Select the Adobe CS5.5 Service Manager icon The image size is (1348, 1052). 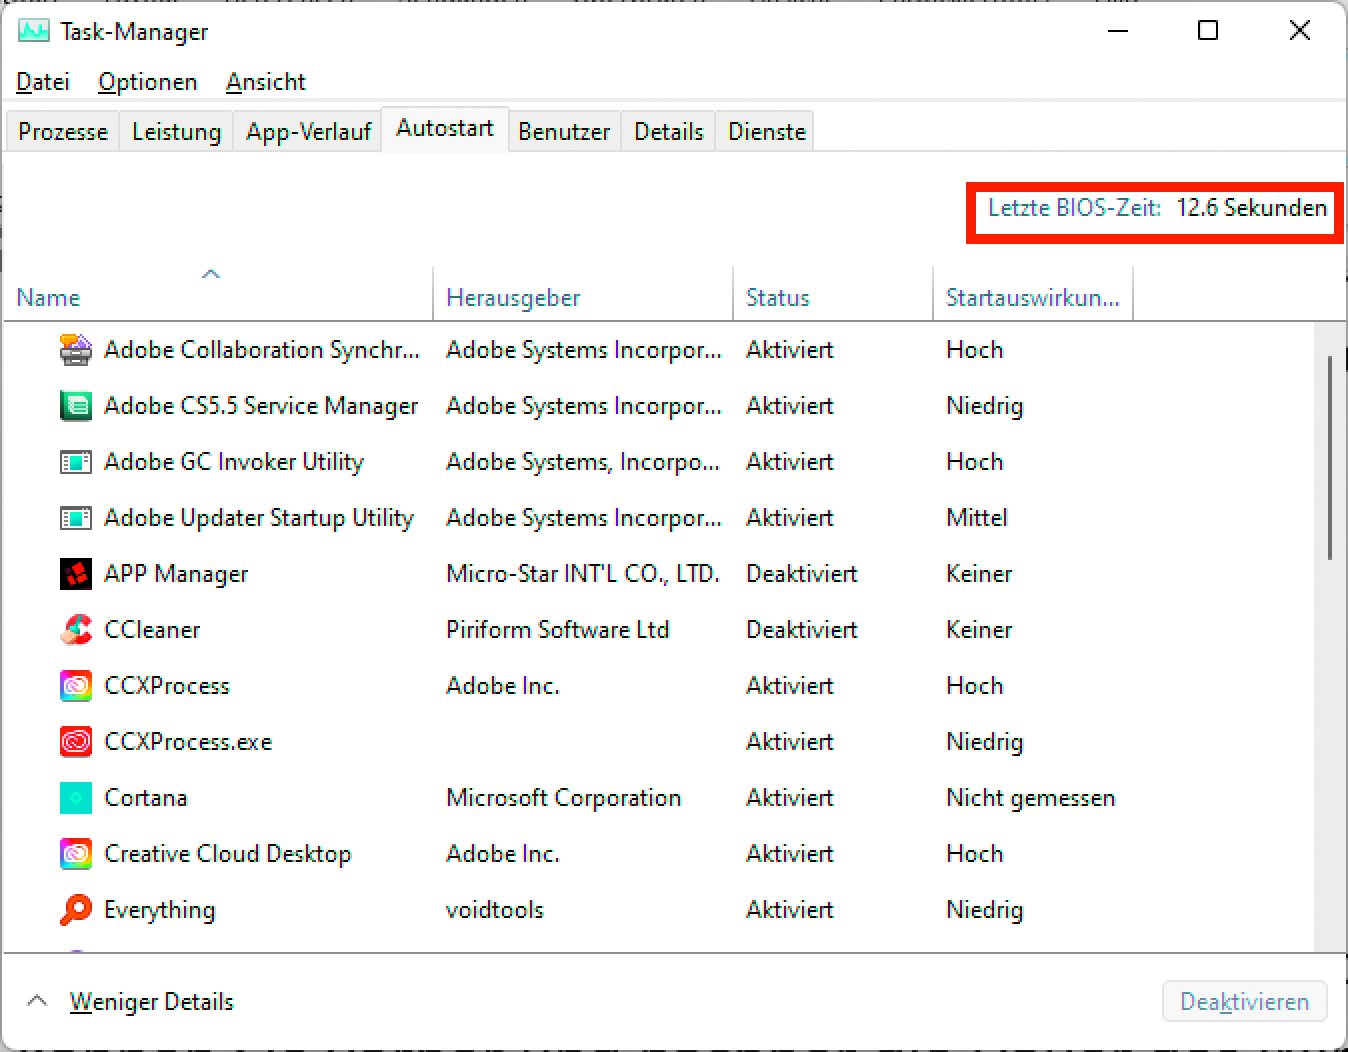(76, 406)
